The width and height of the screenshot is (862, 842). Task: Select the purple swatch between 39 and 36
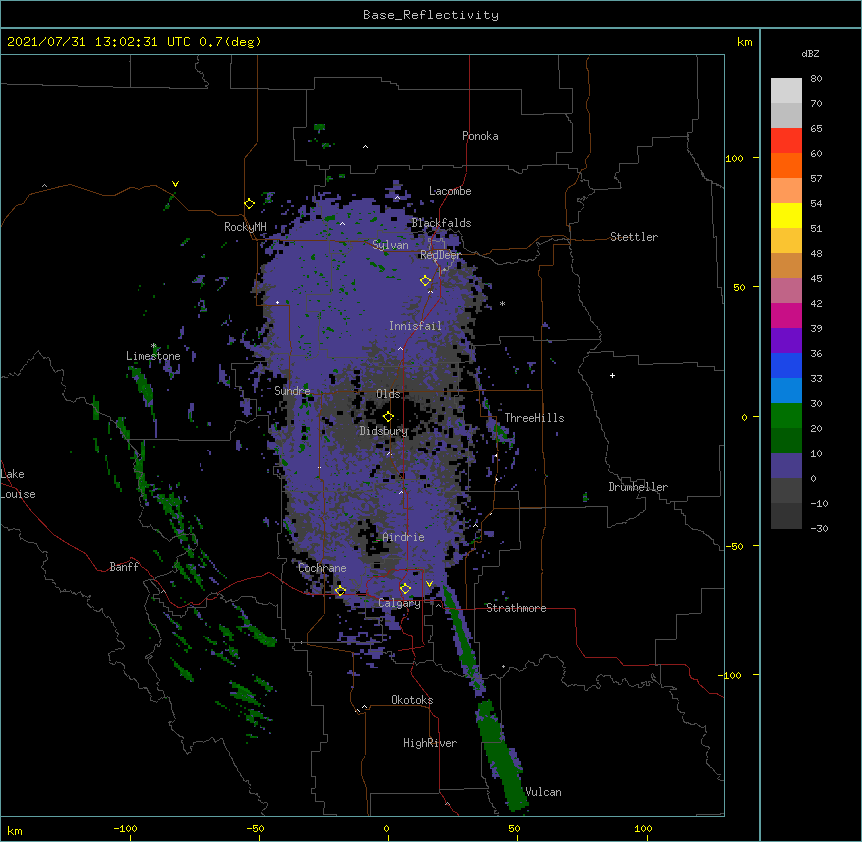coord(786,340)
